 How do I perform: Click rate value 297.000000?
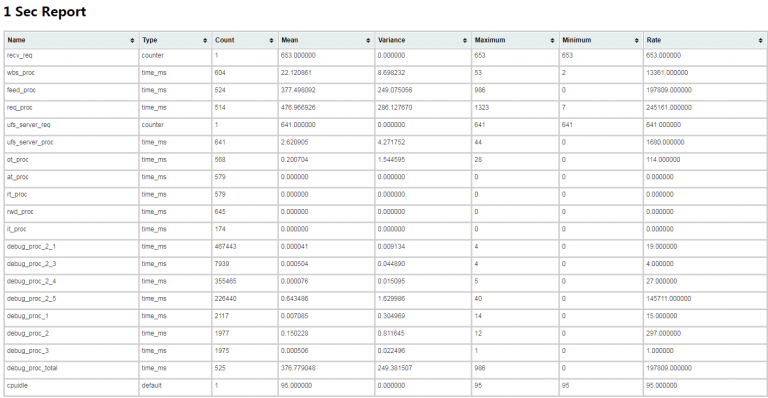point(663,333)
